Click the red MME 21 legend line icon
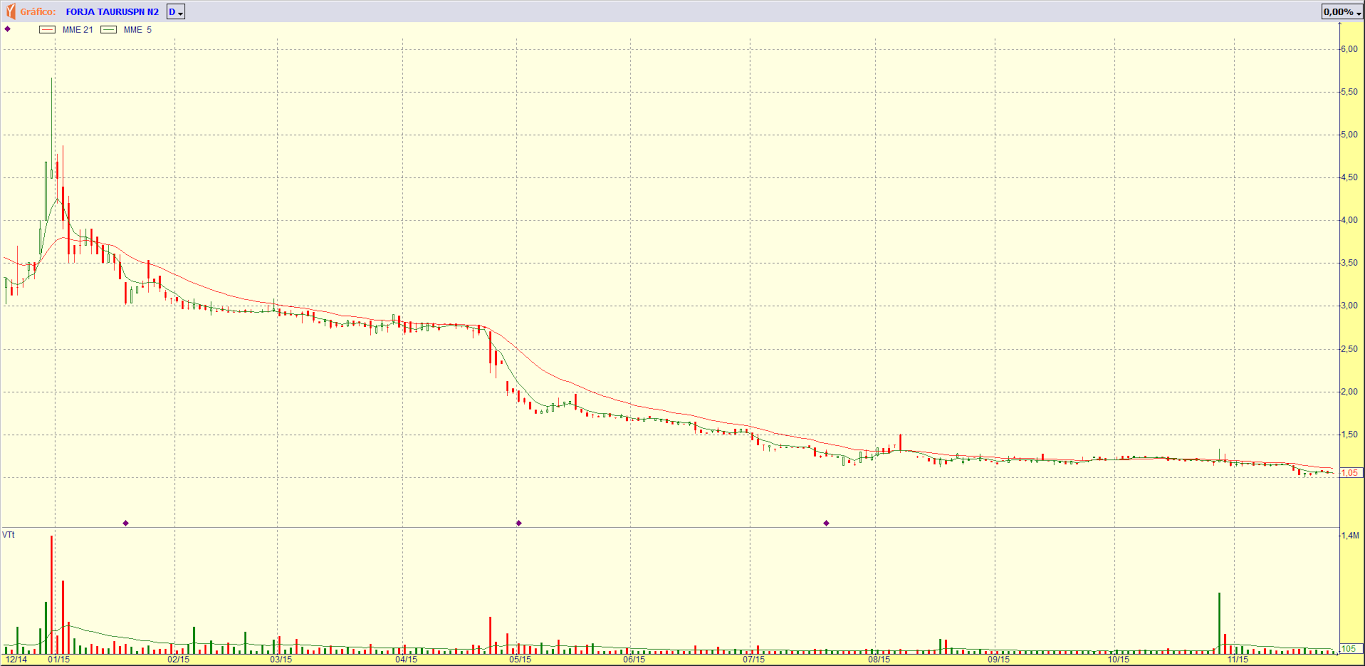The image size is (1365, 666). tap(47, 30)
